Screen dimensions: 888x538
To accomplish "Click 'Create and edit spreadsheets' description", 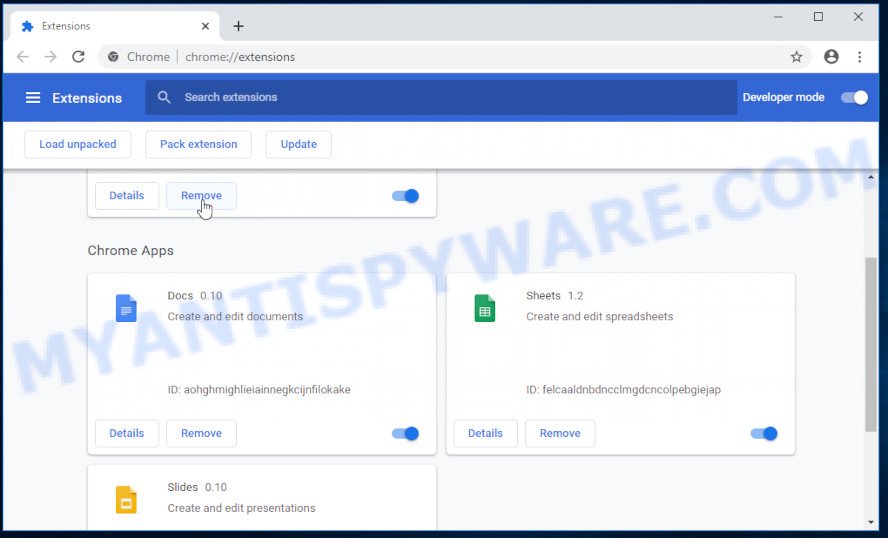I will 600,317.
